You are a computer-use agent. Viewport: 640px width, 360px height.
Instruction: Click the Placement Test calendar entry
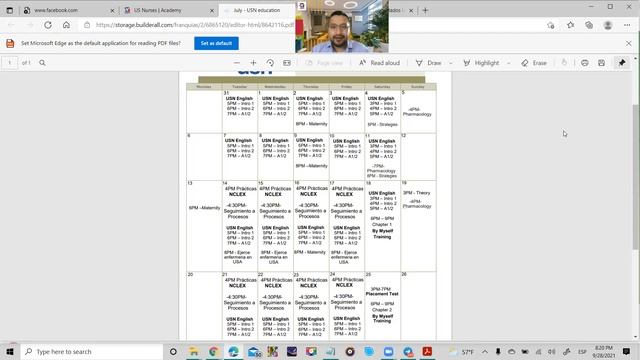click(382, 293)
